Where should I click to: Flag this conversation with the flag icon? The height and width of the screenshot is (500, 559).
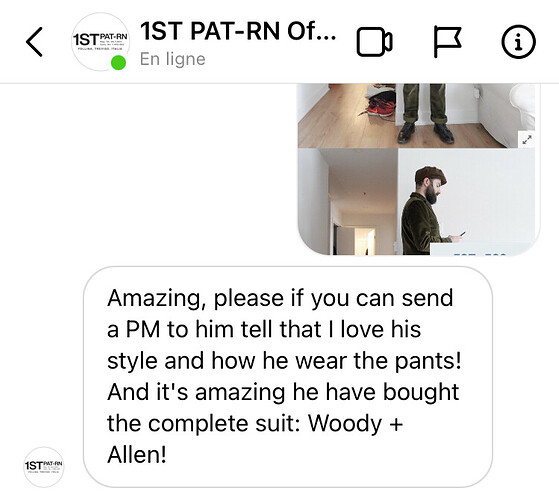coord(447,42)
